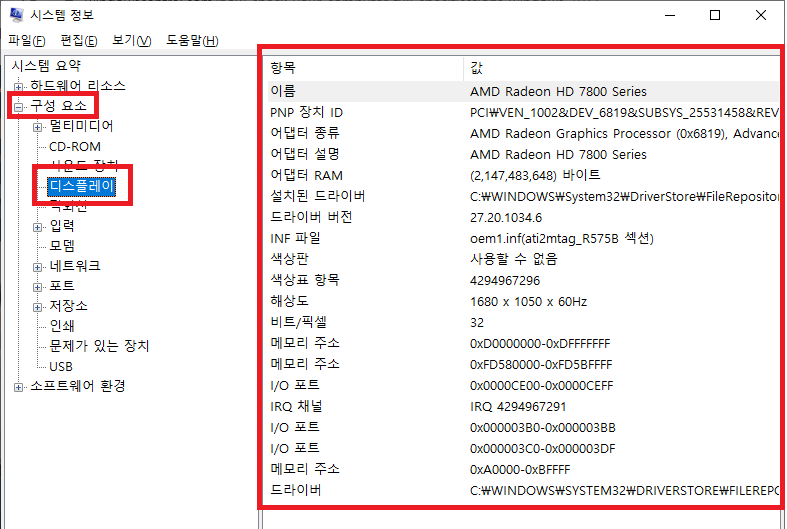
Task: Select 소프트웨어 환경 in the tree
Action: [78, 386]
